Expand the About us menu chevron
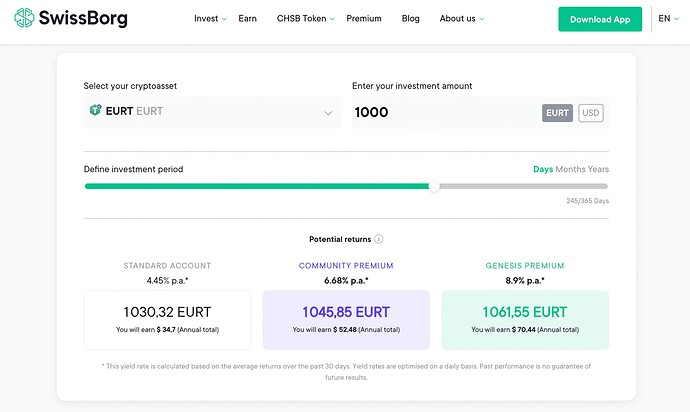Screen dimensions: 690x412 tap(482, 19)
